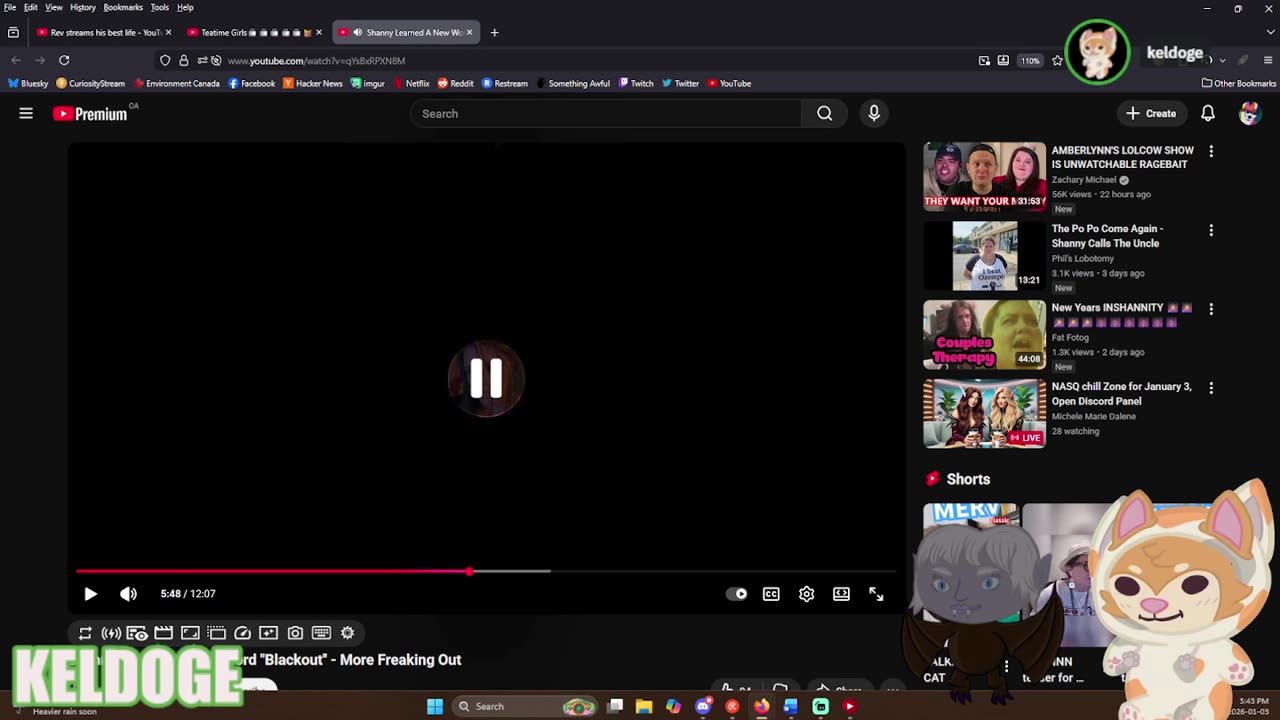Open options for New Years INSHANNITY video
The height and width of the screenshot is (720, 1280).
1211,309
